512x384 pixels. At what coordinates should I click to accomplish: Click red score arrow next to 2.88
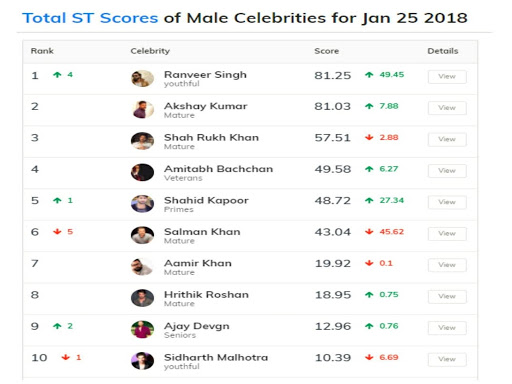[x=369, y=137]
